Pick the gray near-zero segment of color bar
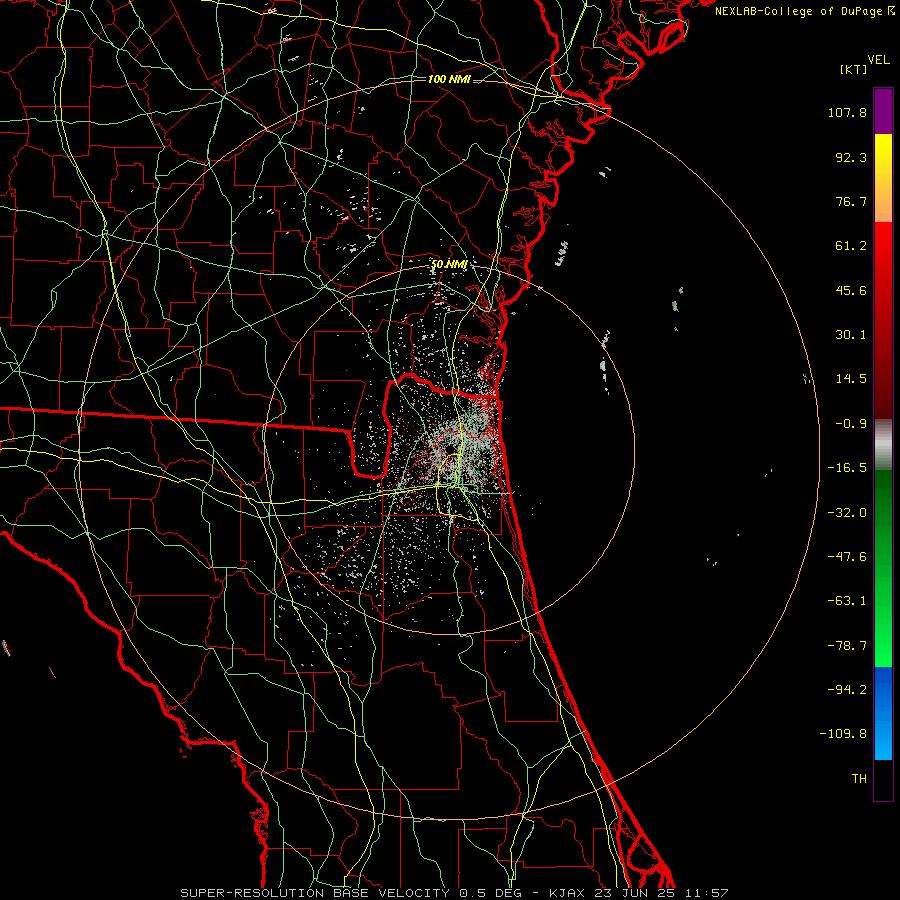 pyautogui.click(x=883, y=444)
